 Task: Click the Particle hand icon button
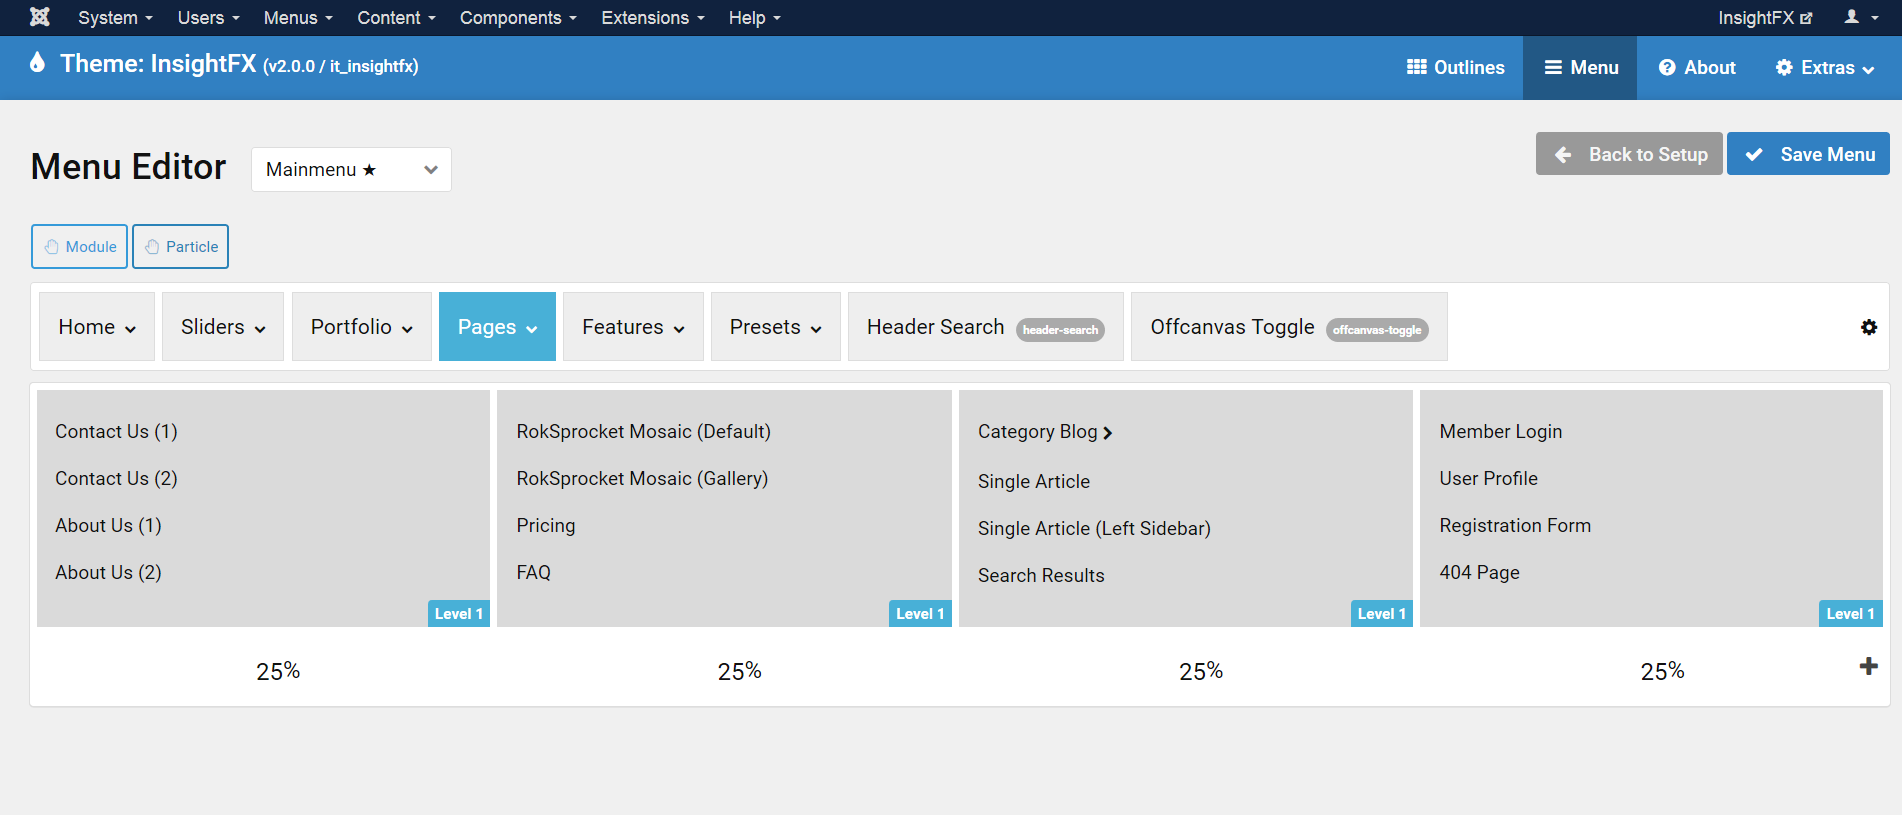(180, 246)
